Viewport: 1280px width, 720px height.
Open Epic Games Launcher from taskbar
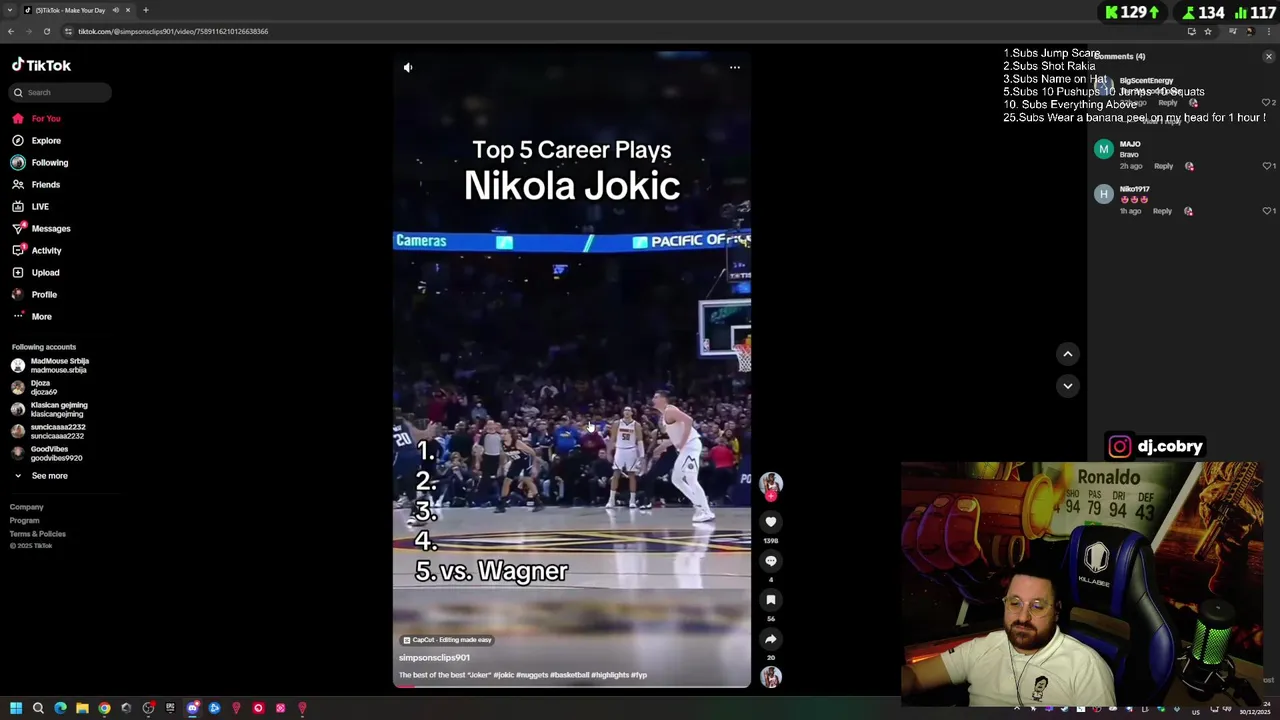point(170,708)
